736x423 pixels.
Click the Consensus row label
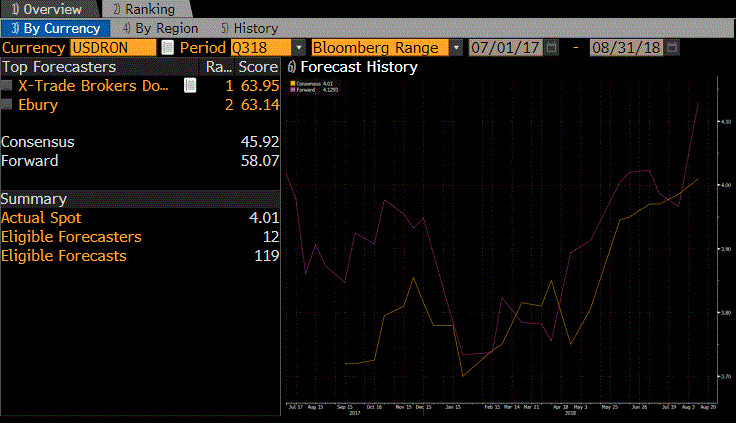38,142
